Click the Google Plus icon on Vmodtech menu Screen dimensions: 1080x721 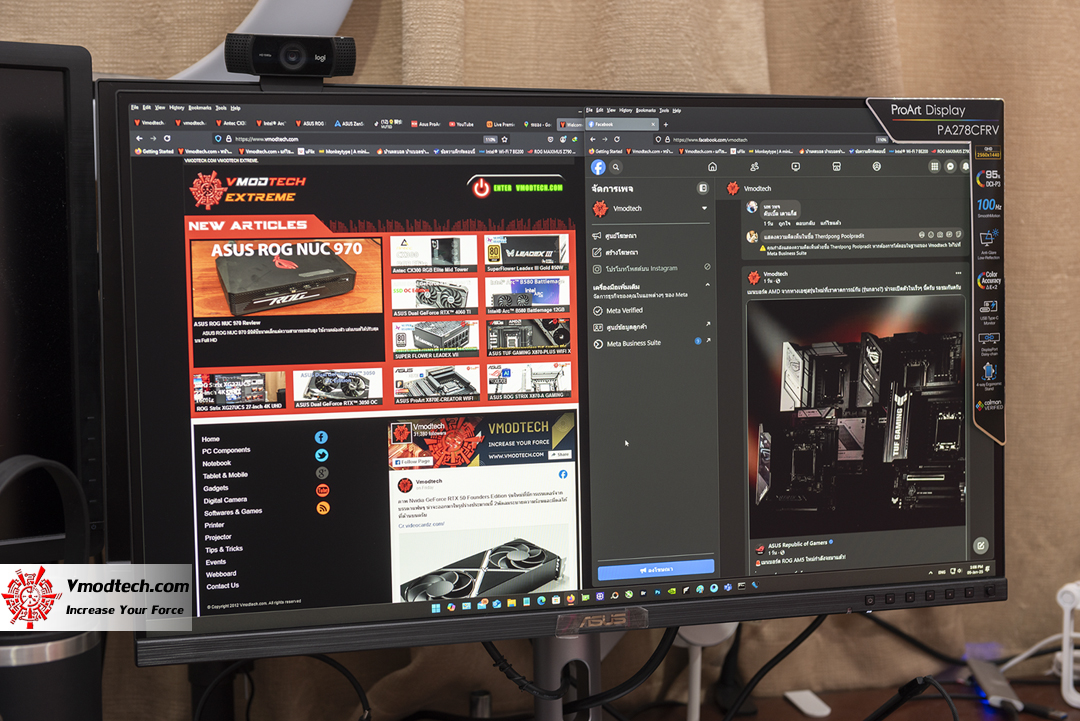click(322, 473)
